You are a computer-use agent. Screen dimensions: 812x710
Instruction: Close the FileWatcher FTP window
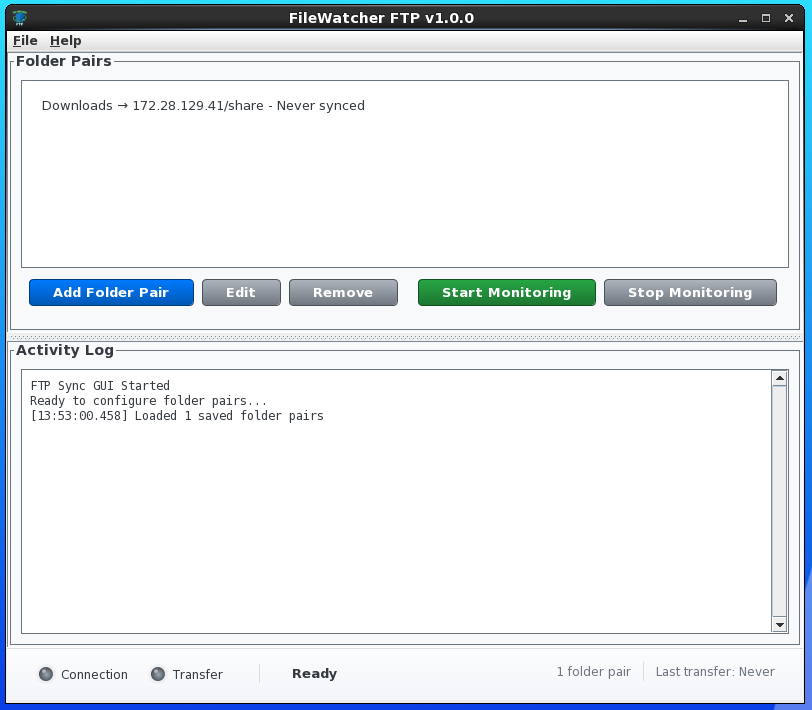[x=789, y=18]
